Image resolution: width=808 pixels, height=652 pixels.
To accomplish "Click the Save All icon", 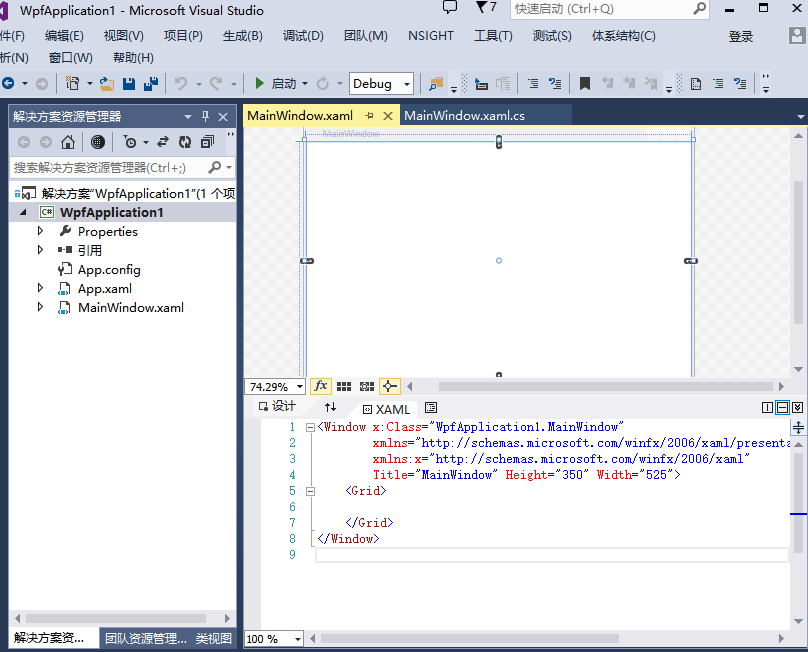I will tap(152, 84).
